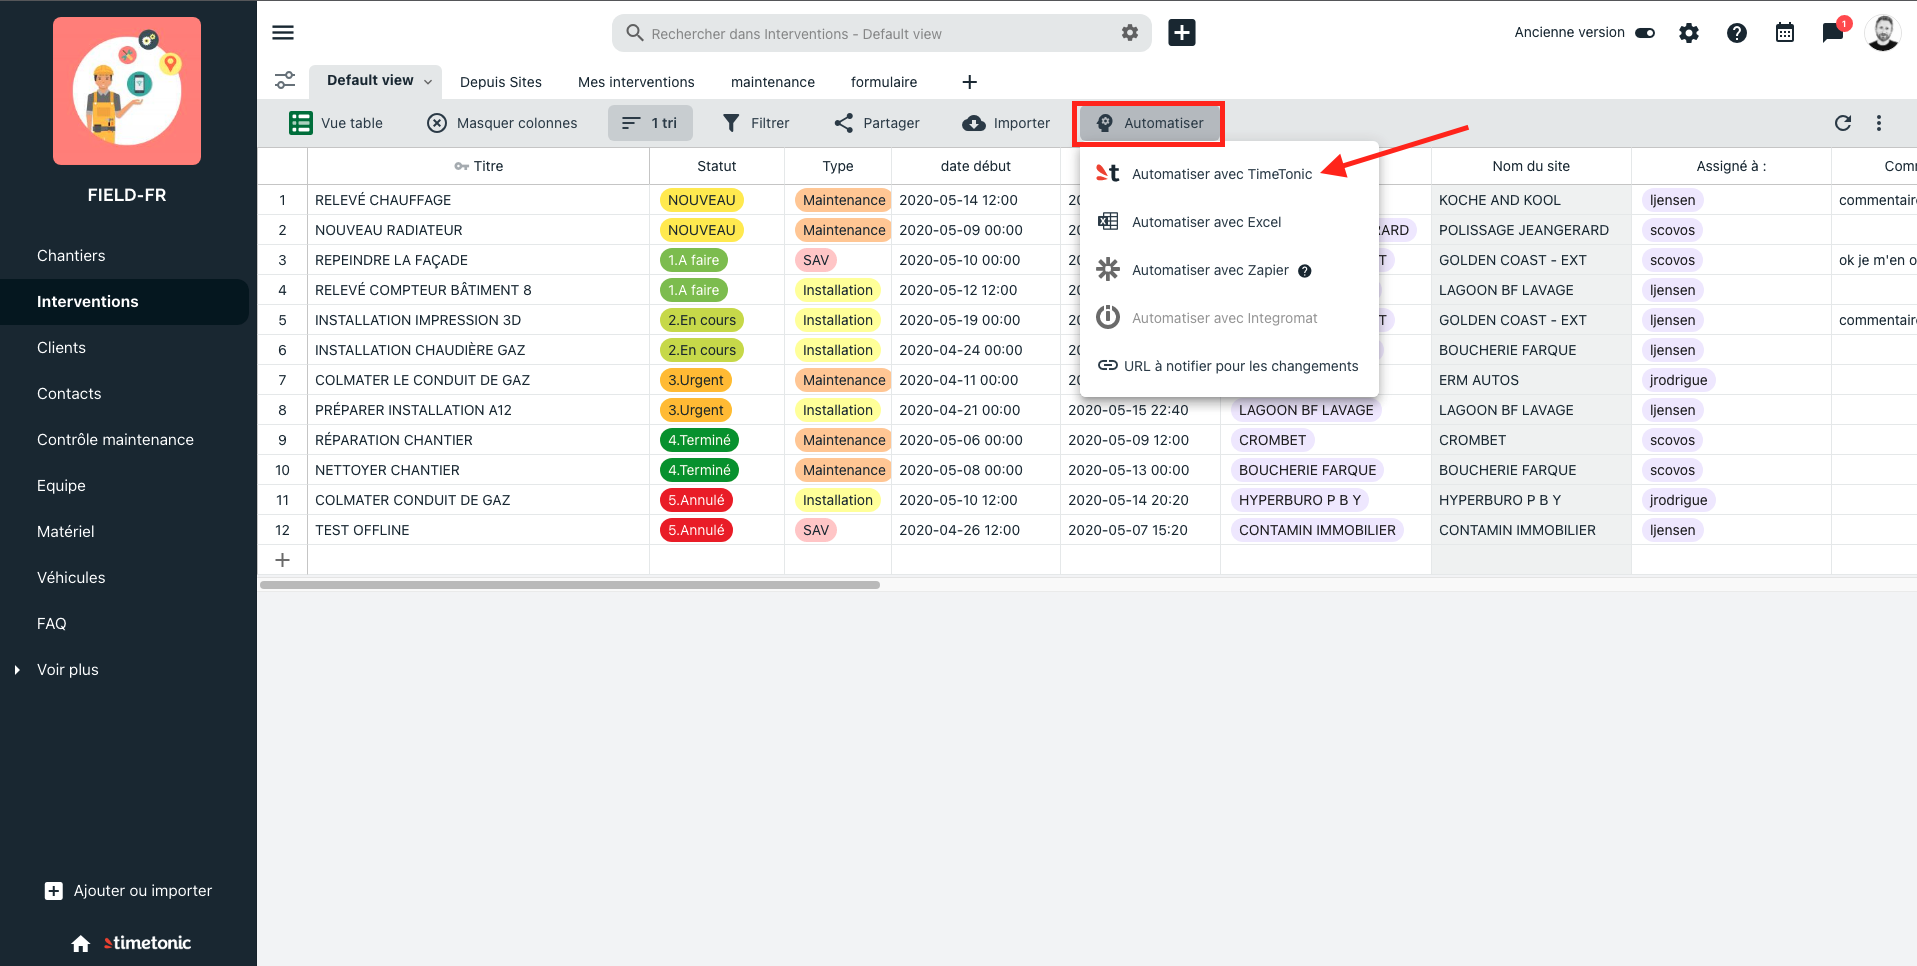Screen dimensions: 1917x966
Task: Open Contrôle maintenance in the sidebar
Action: point(115,440)
